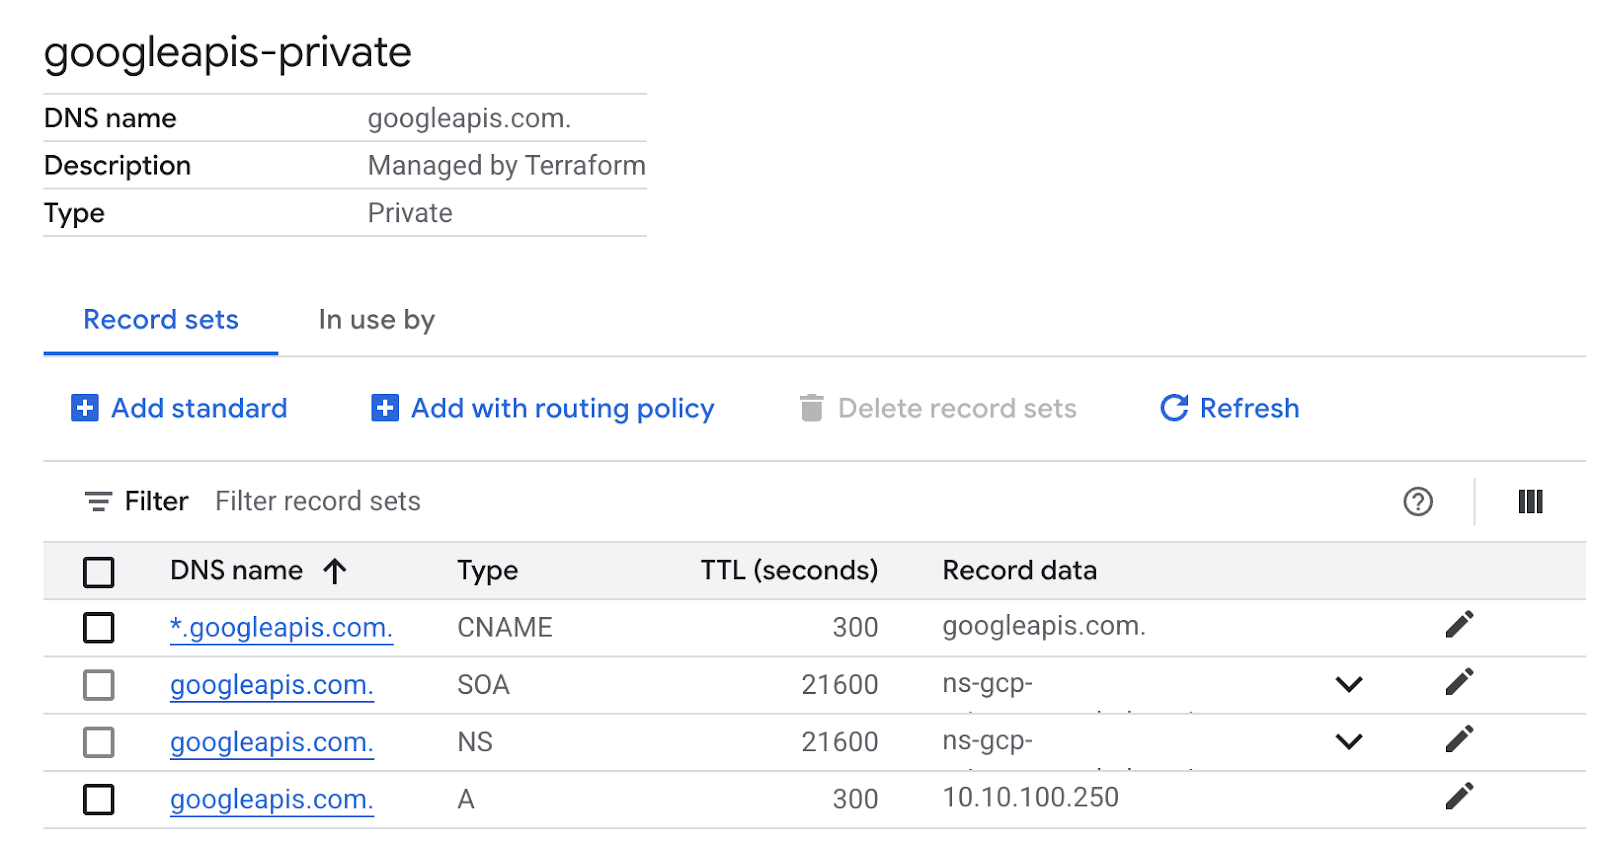This screenshot has width=1600, height=845.
Task: Toggle the select all records checkbox
Action: pos(98,572)
